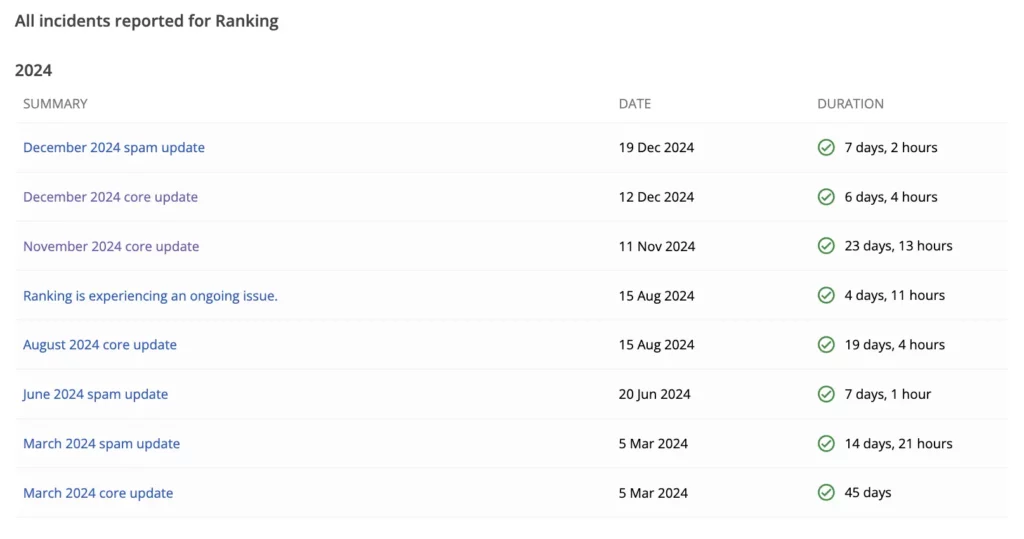Open the August 2024 core update link
The width and height of the screenshot is (1024, 539).
100,345
